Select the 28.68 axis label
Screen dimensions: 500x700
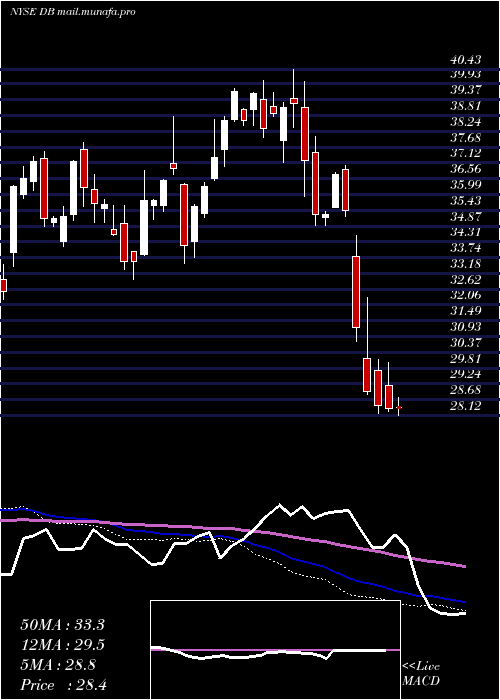465,390
